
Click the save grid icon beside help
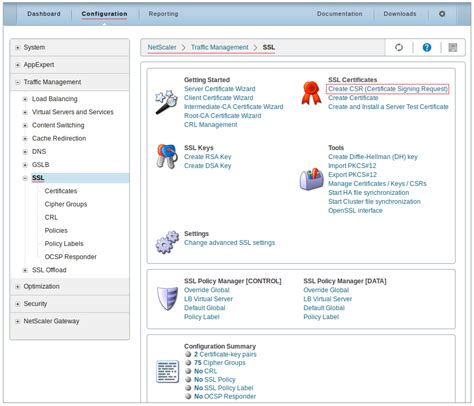[x=453, y=47]
